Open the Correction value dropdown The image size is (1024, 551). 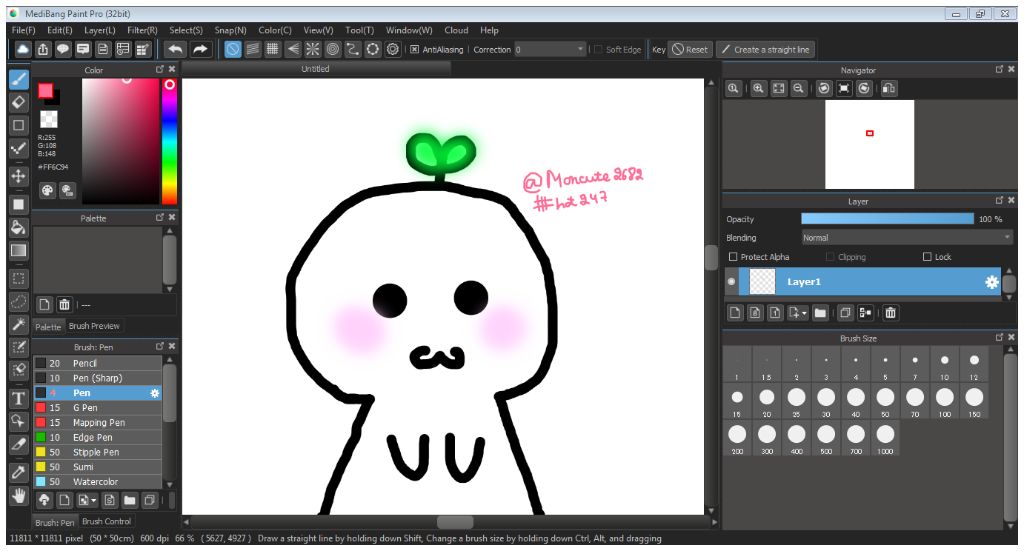pos(550,49)
